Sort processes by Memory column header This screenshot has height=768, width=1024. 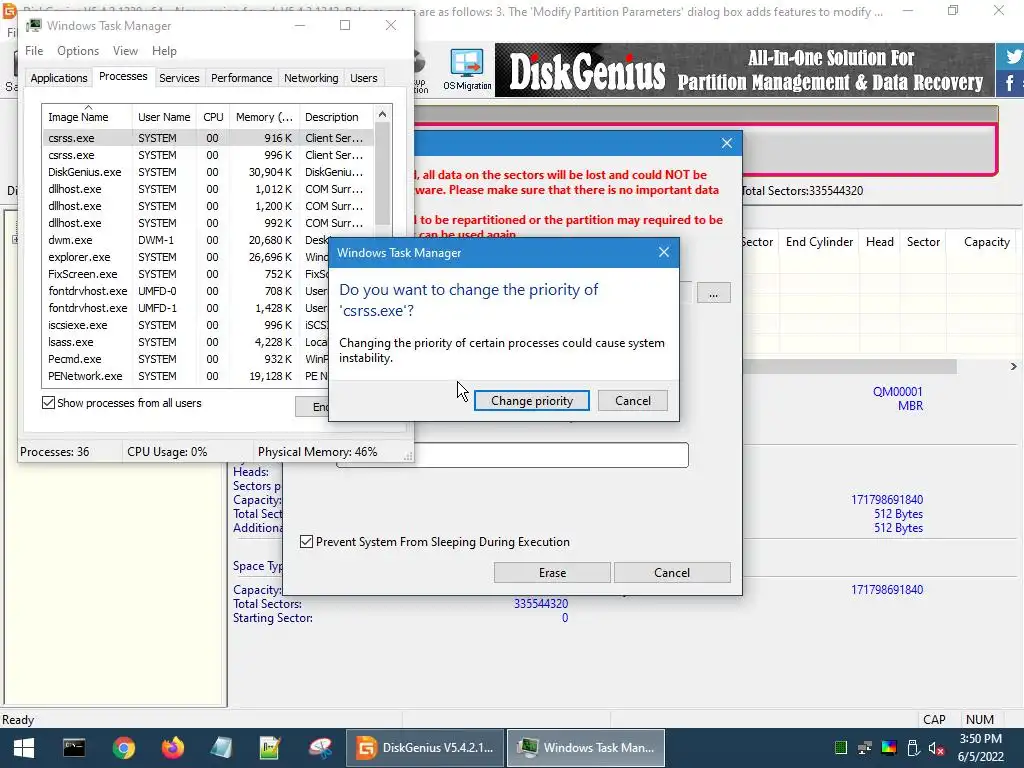(x=264, y=117)
